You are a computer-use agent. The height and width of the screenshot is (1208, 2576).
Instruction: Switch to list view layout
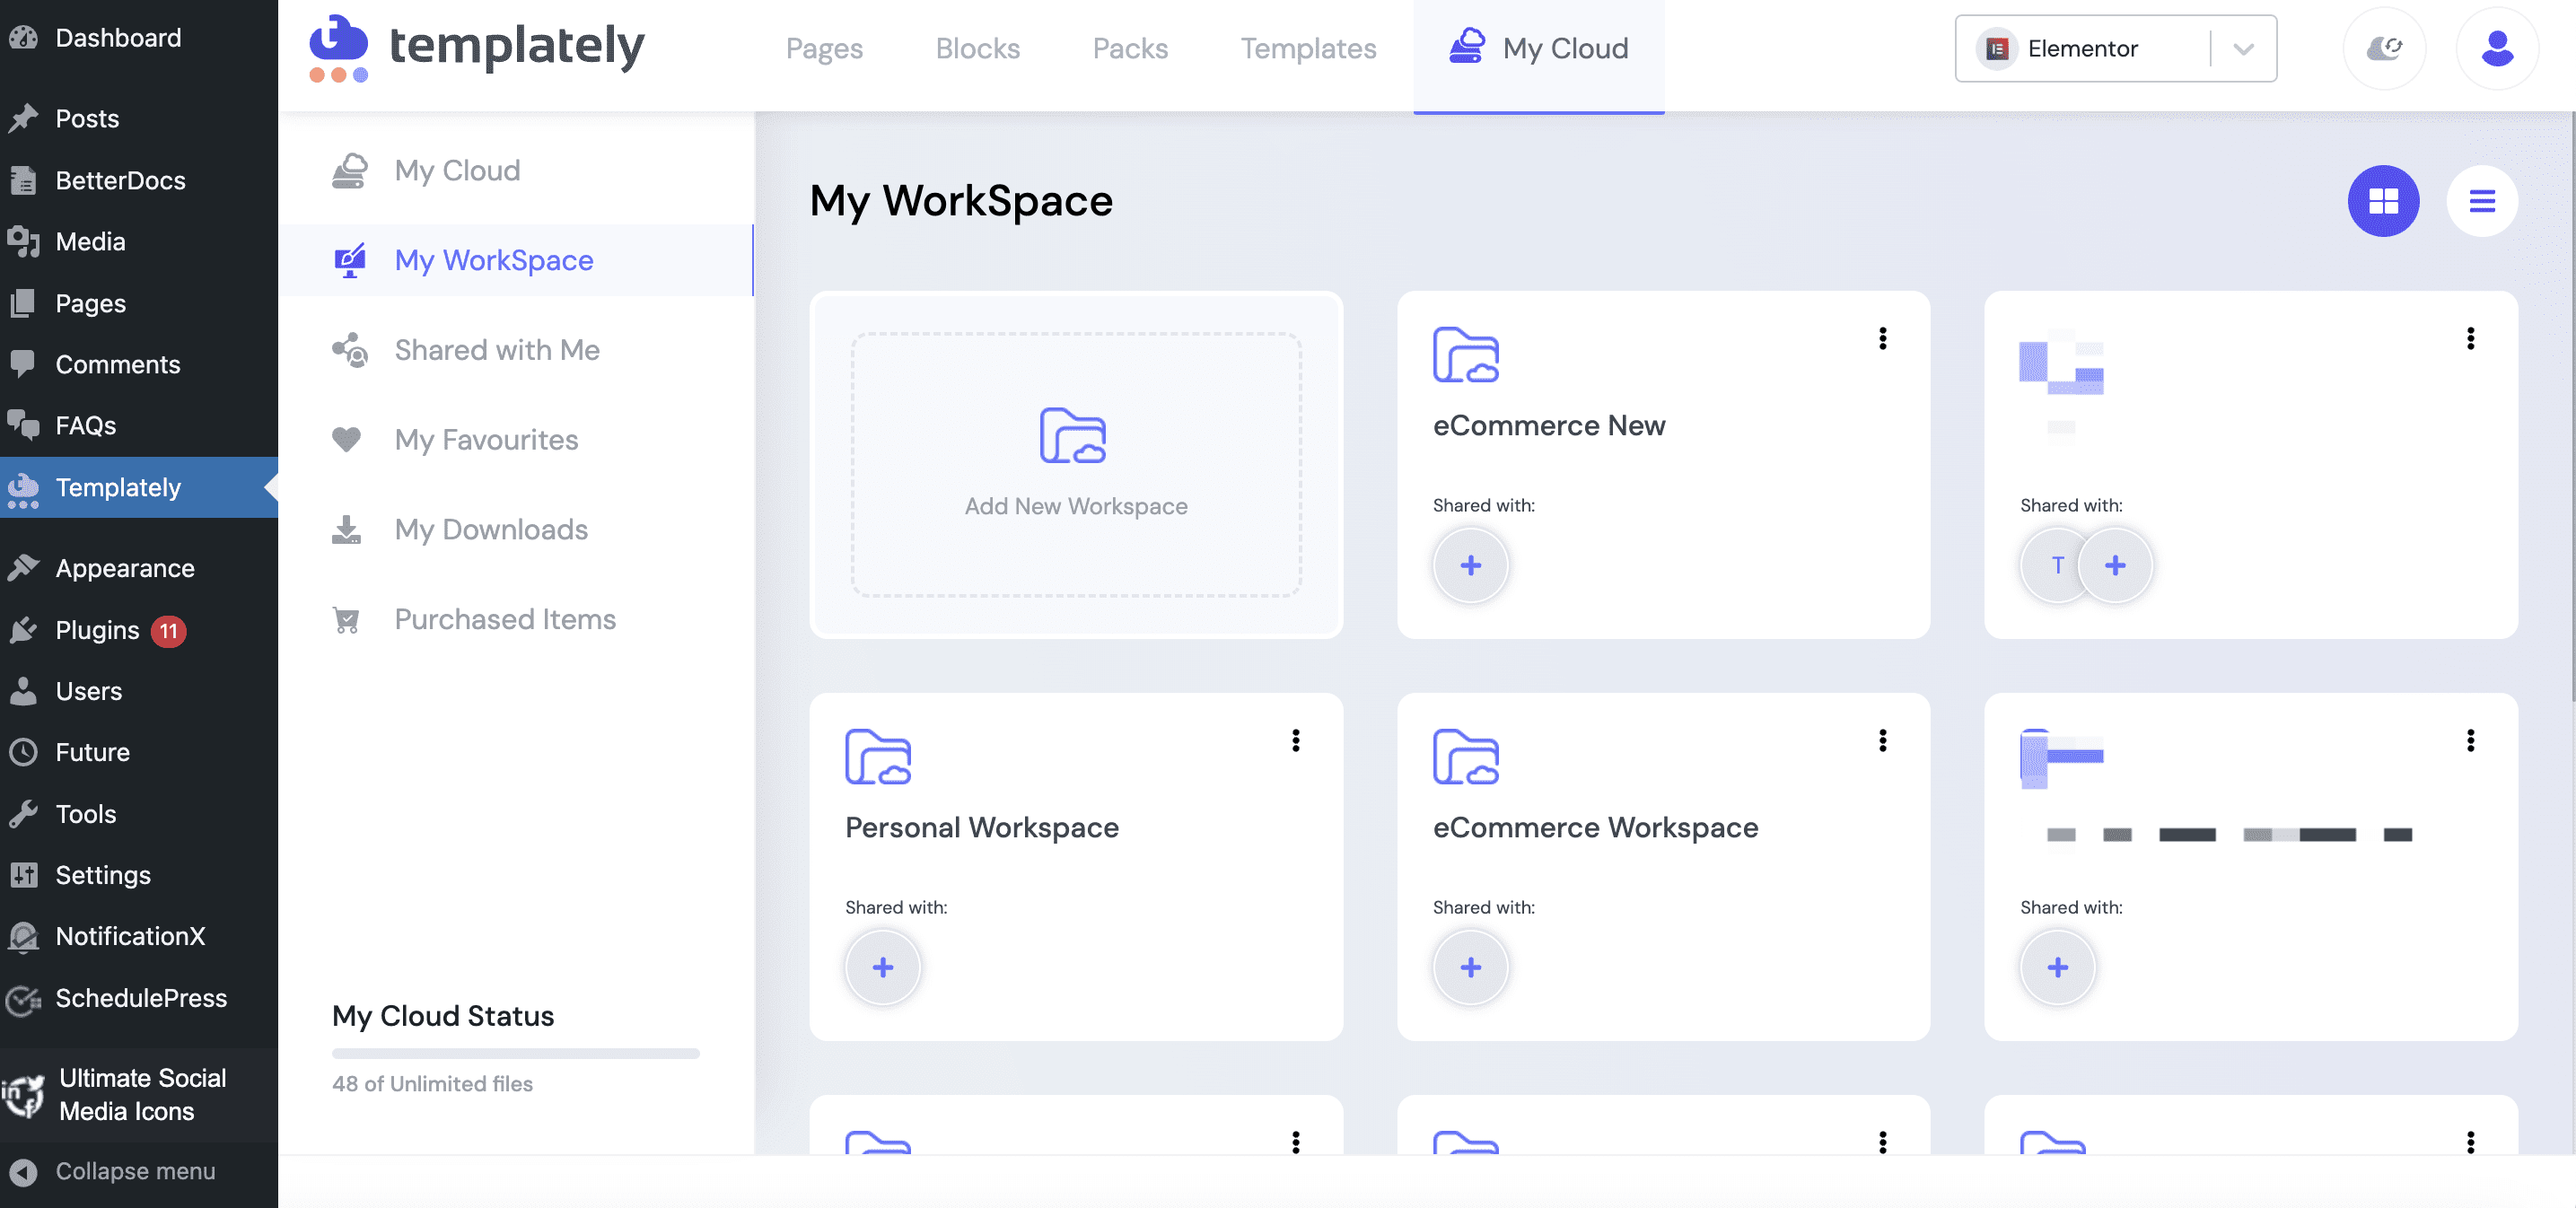tap(2481, 201)
